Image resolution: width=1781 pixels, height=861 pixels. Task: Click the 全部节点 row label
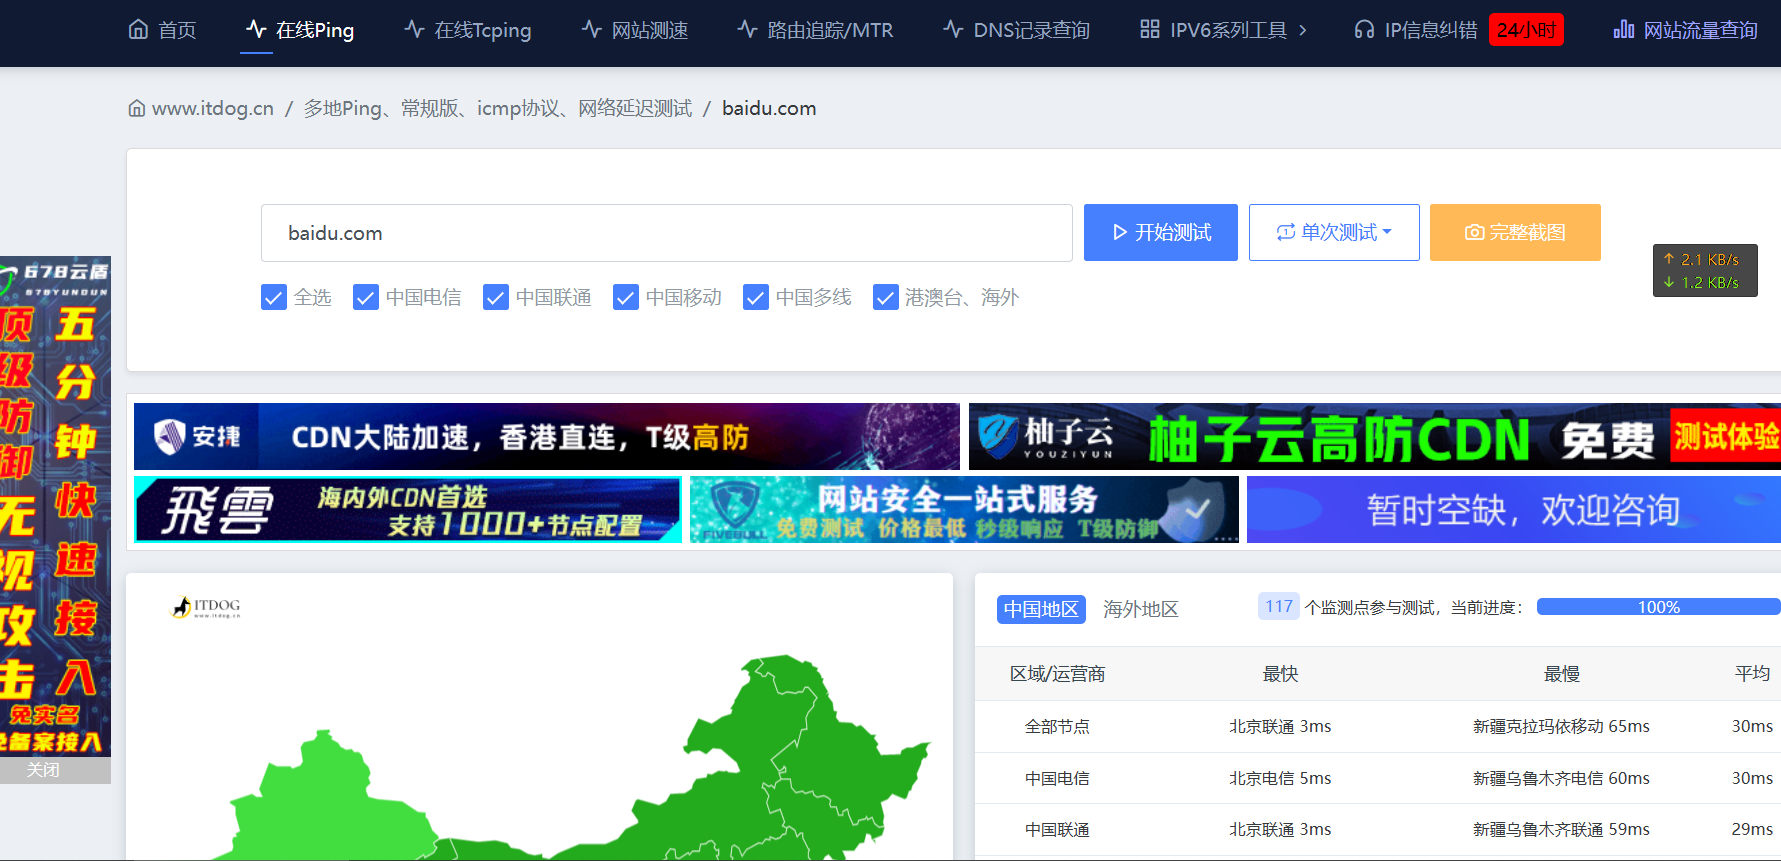[x=1057, y=727]
